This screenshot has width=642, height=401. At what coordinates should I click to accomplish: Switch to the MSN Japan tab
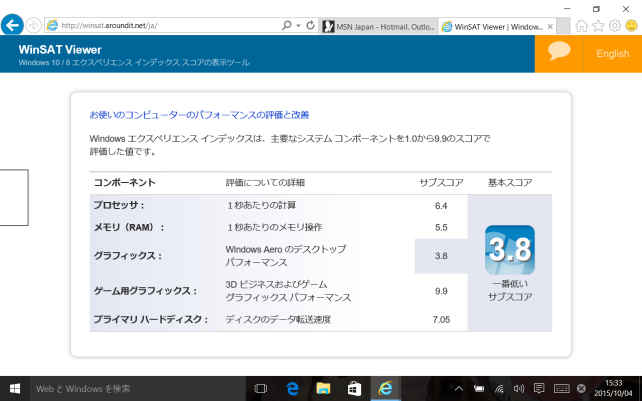[x=379, y=27]
